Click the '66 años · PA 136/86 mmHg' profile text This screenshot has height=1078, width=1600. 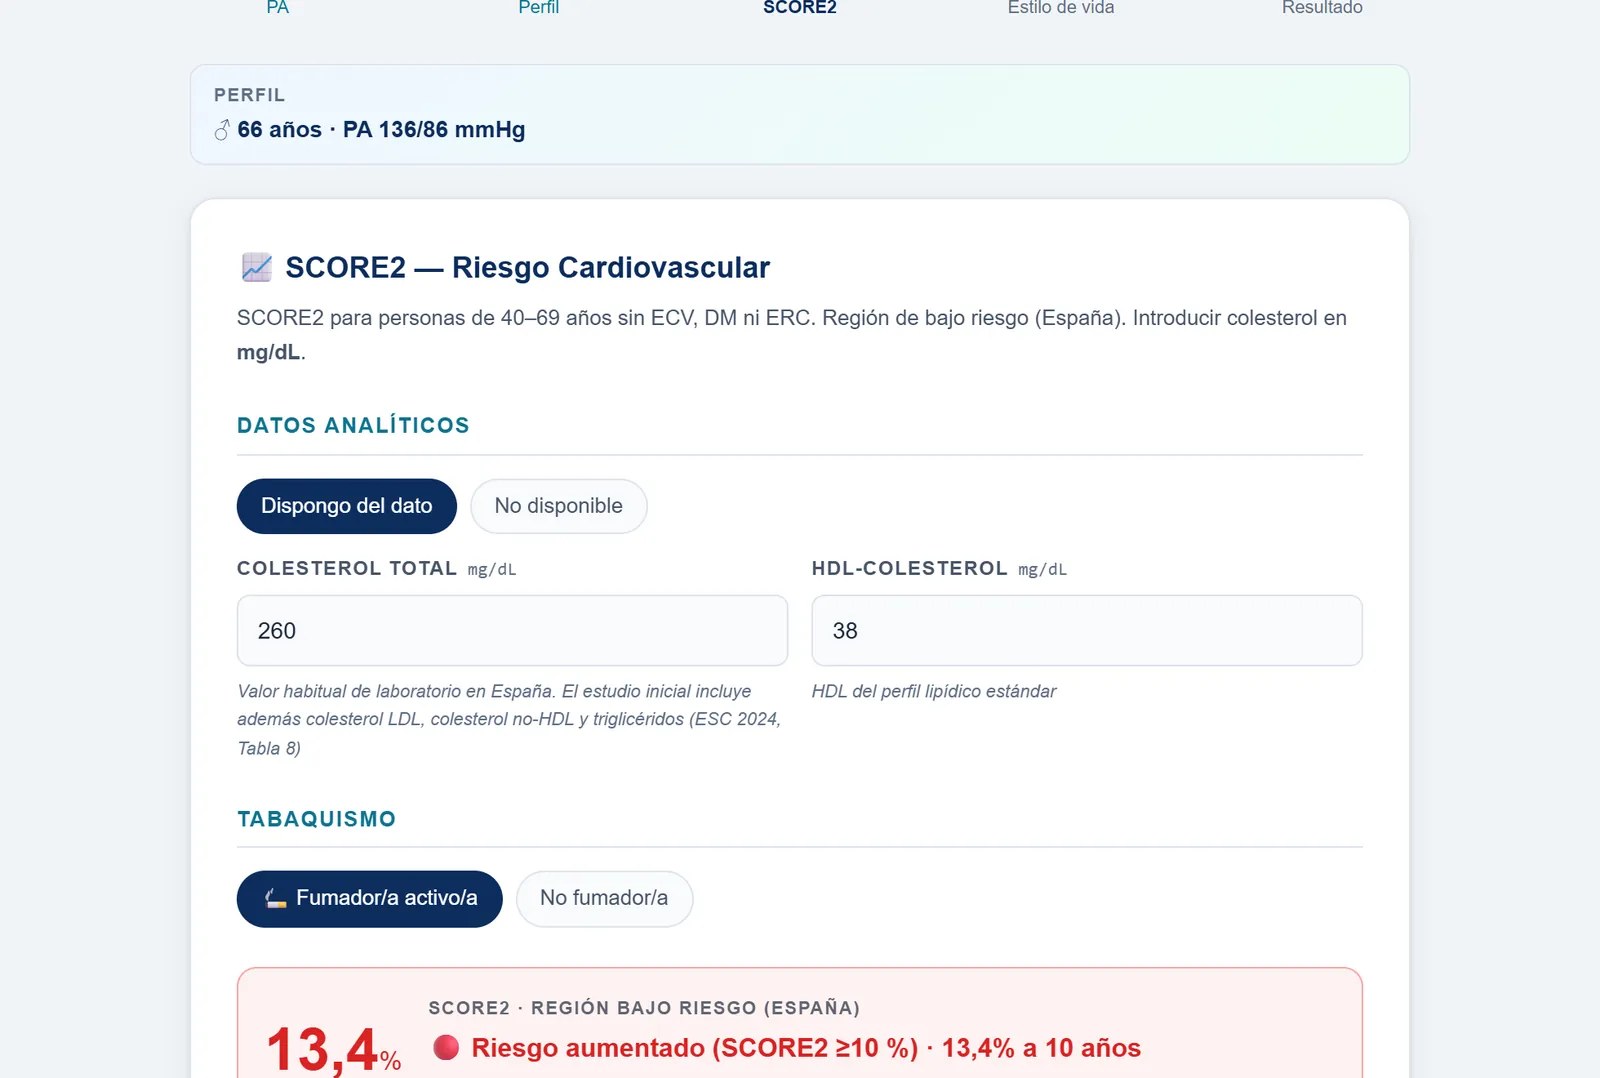[381, 130]
